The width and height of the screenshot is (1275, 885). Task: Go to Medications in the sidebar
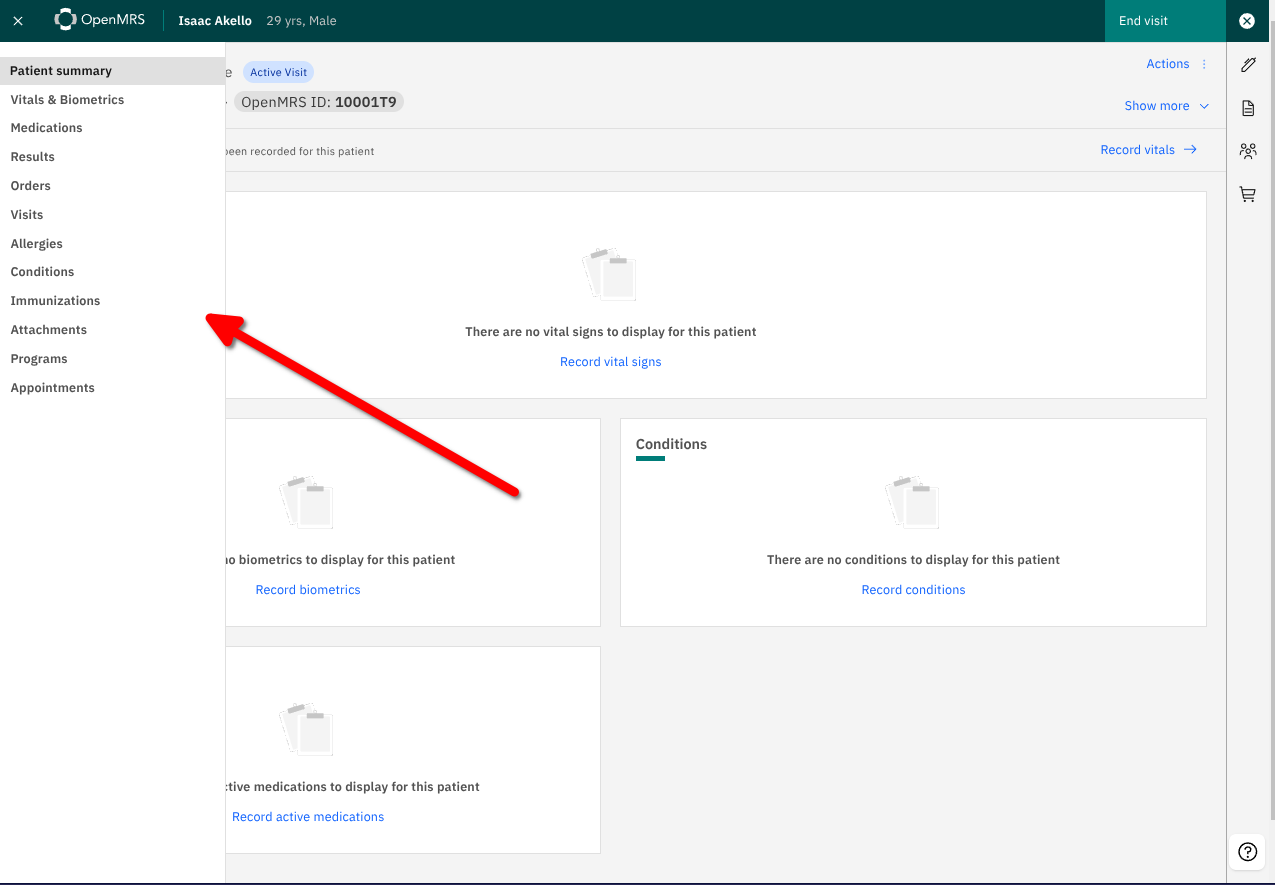[46, 128]
